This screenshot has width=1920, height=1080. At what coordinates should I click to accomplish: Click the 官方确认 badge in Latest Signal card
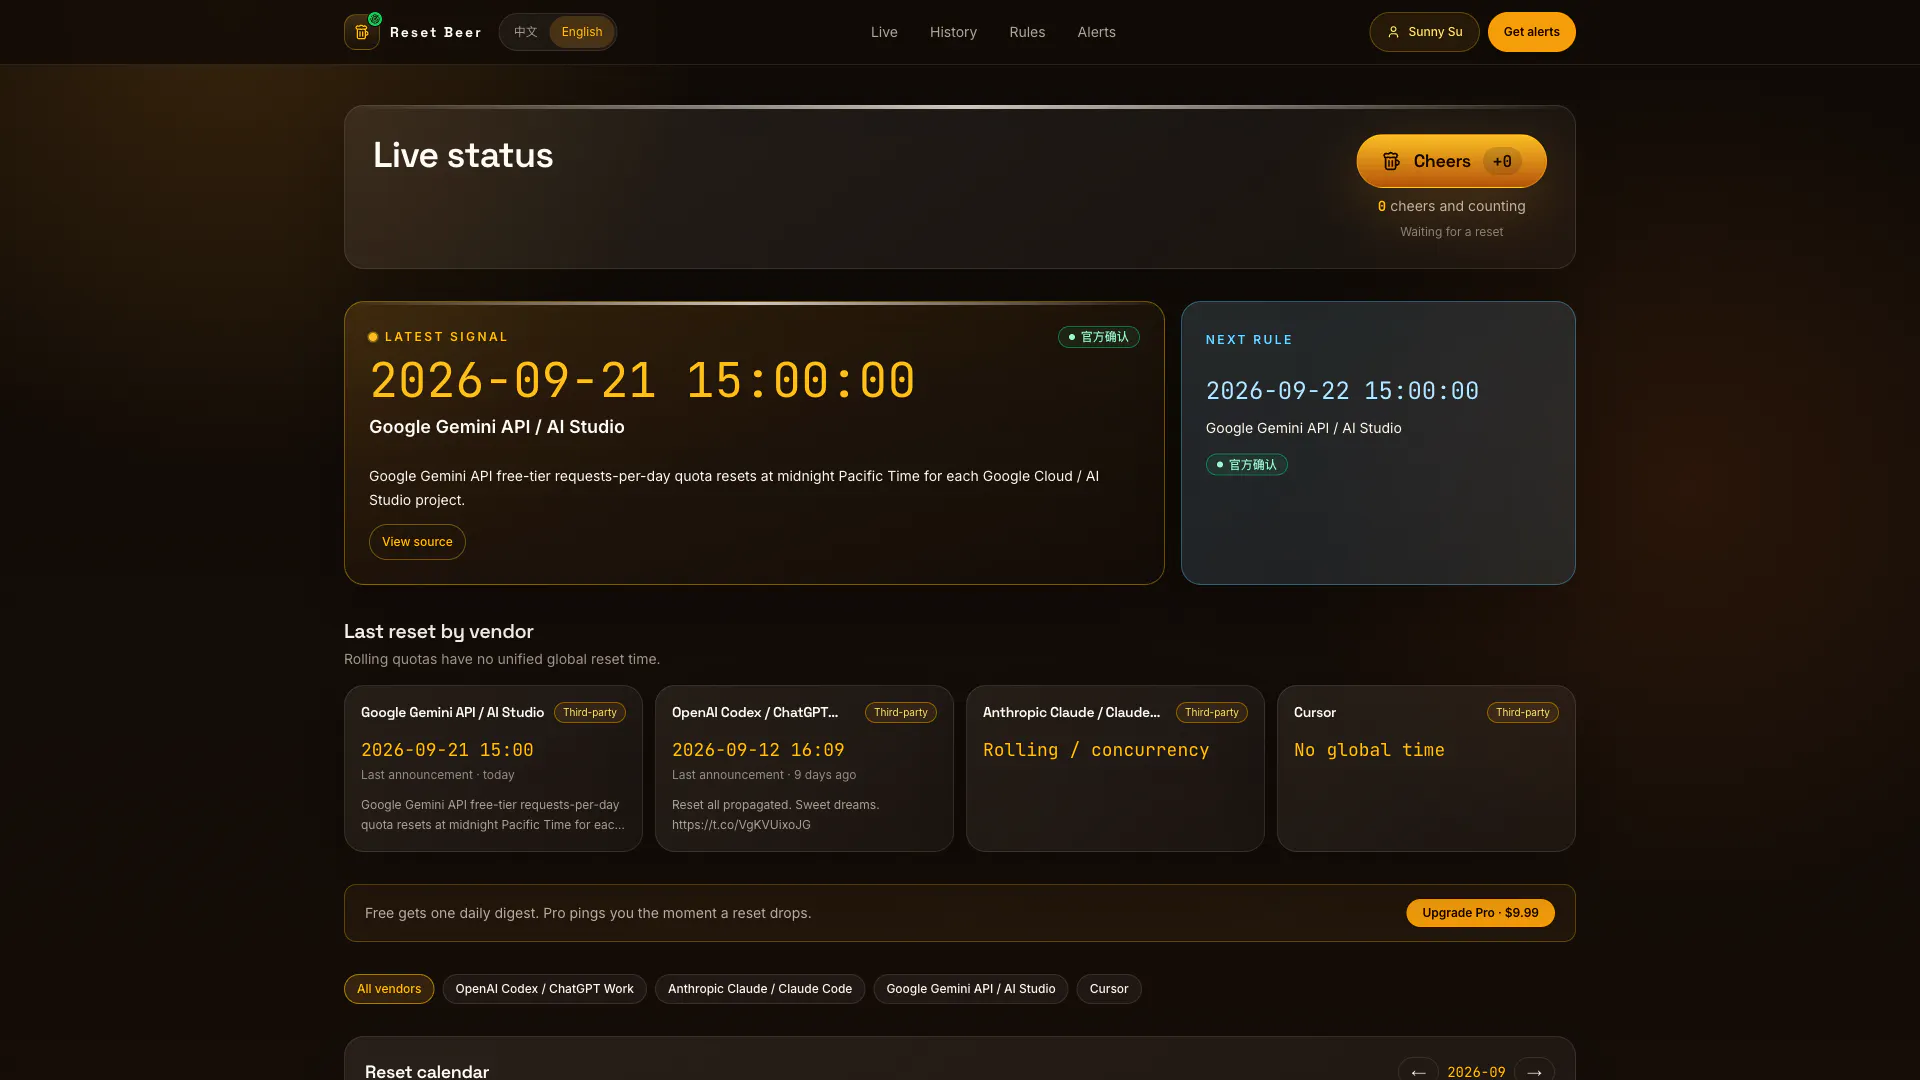point(1098,337)
